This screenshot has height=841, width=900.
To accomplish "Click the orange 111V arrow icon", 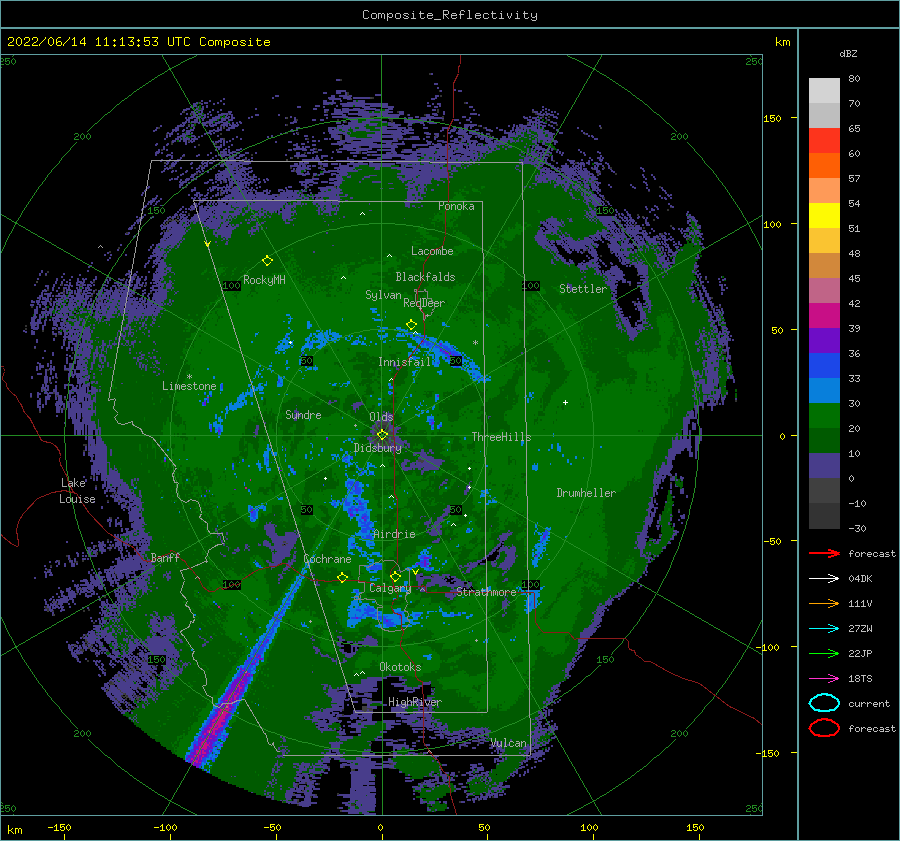I will 824,603.
